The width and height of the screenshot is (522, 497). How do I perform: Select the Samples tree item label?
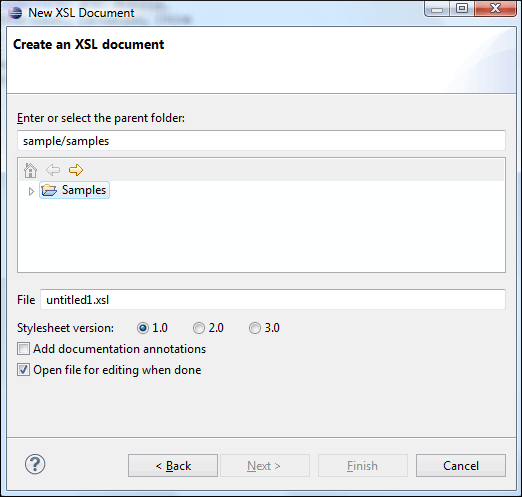click(x=84, y=190)
